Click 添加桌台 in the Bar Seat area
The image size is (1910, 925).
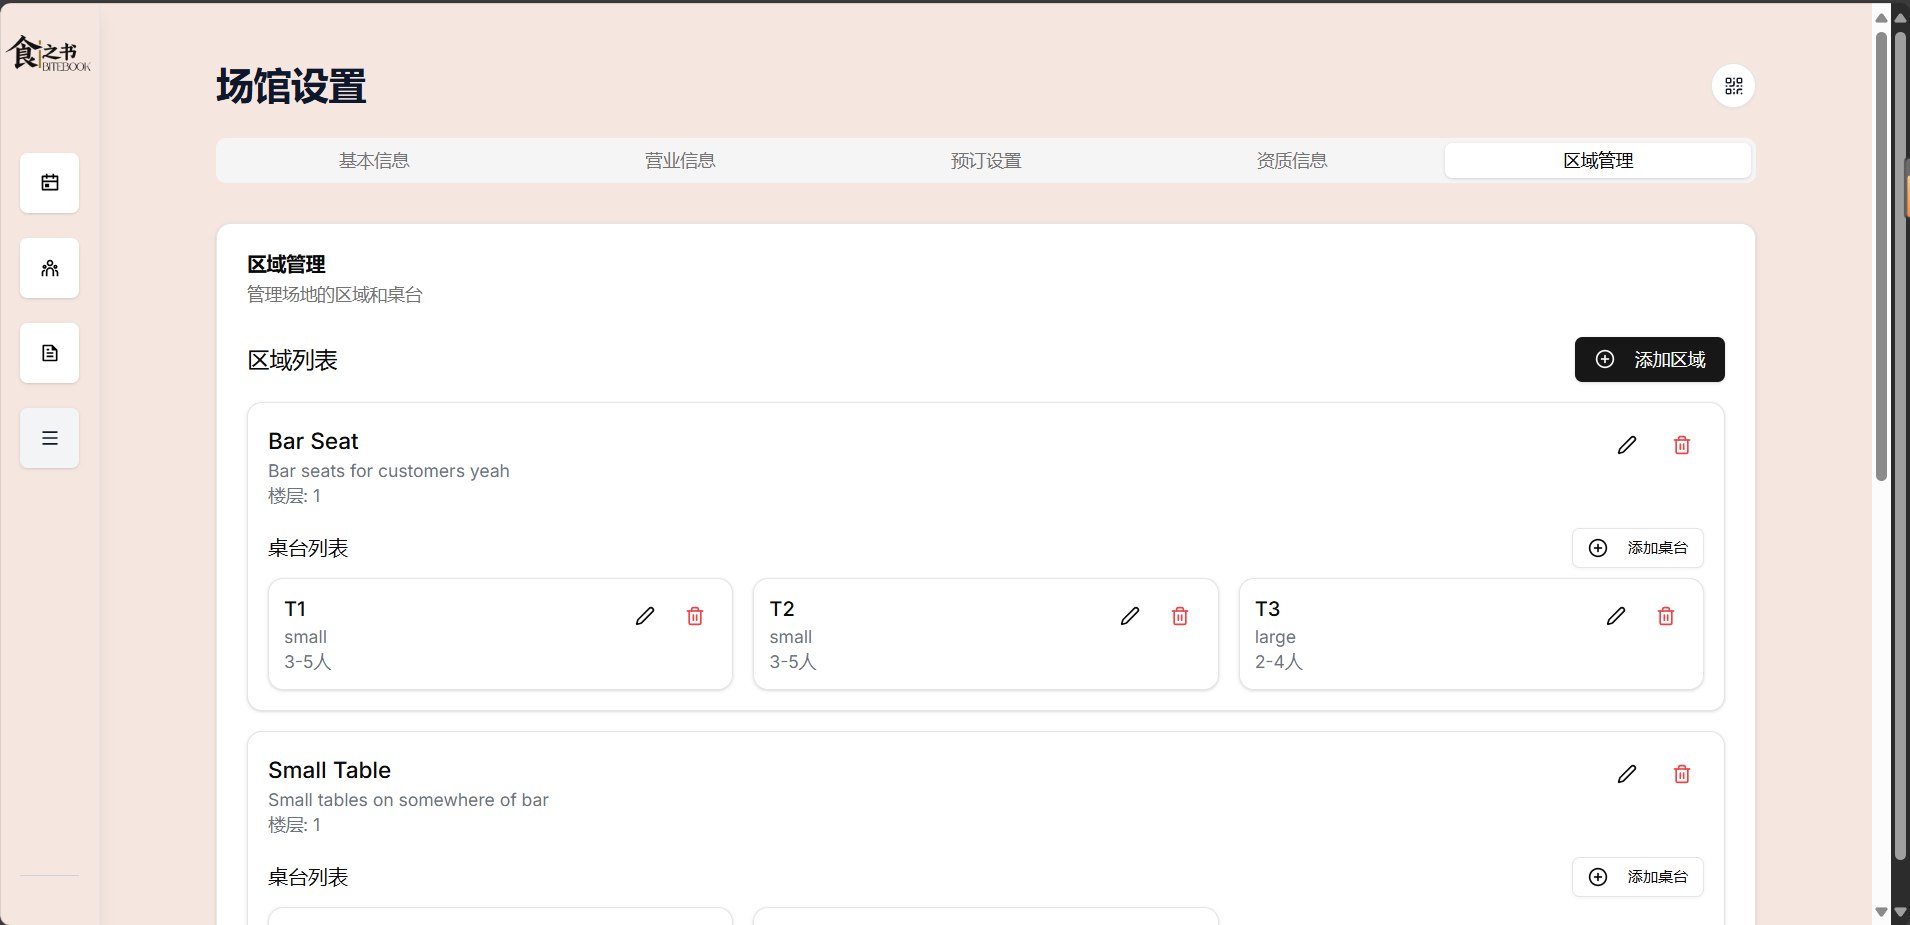[1638, 547]
